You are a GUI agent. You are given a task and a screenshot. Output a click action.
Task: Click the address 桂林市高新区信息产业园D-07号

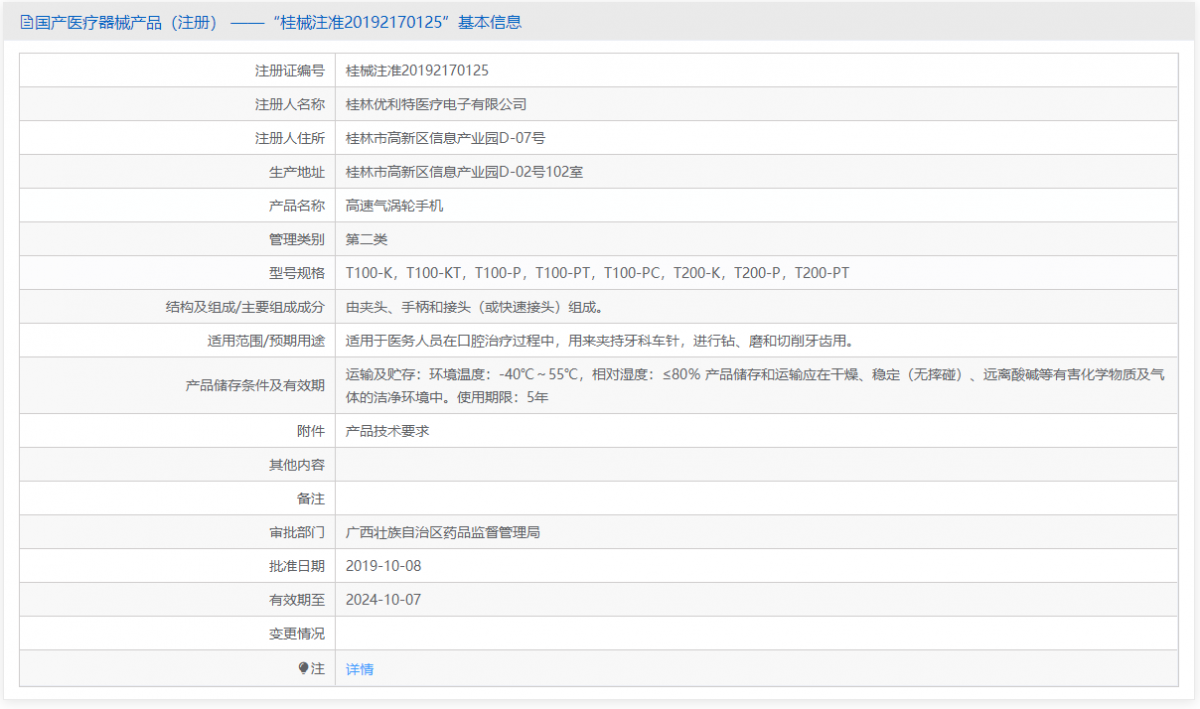point(445,138)
